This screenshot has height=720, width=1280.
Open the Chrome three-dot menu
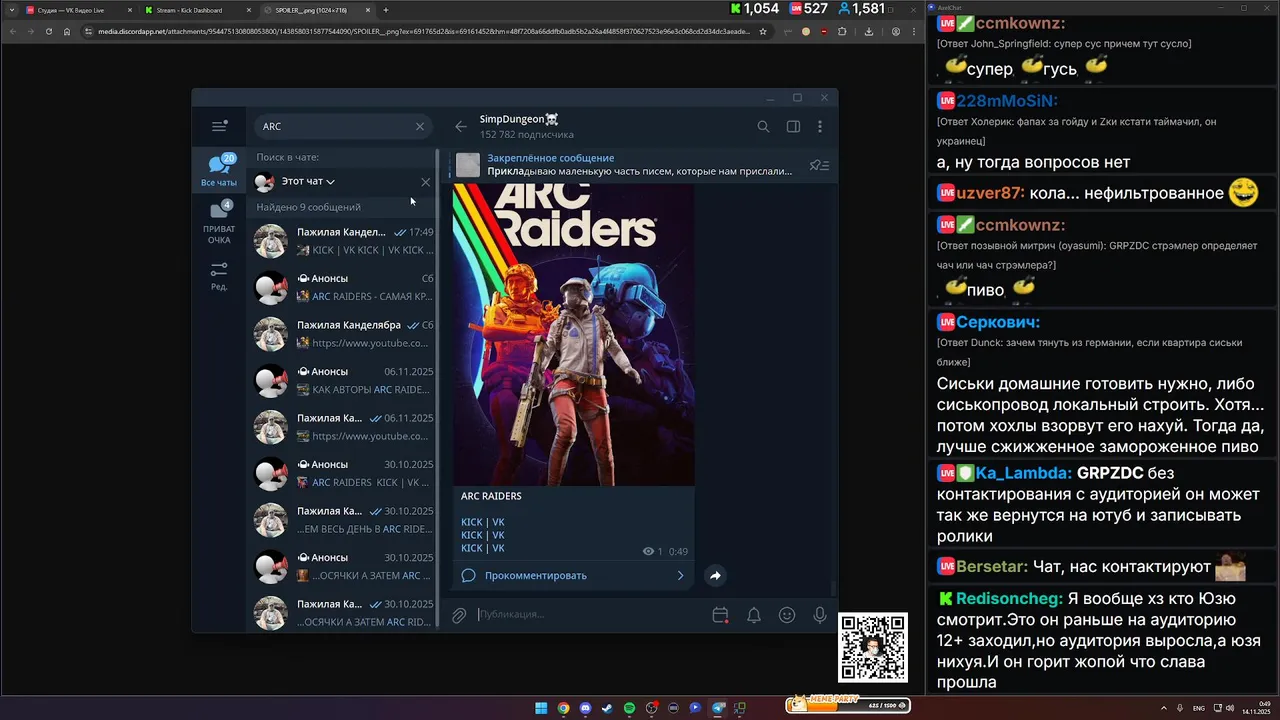coord(914,31)
